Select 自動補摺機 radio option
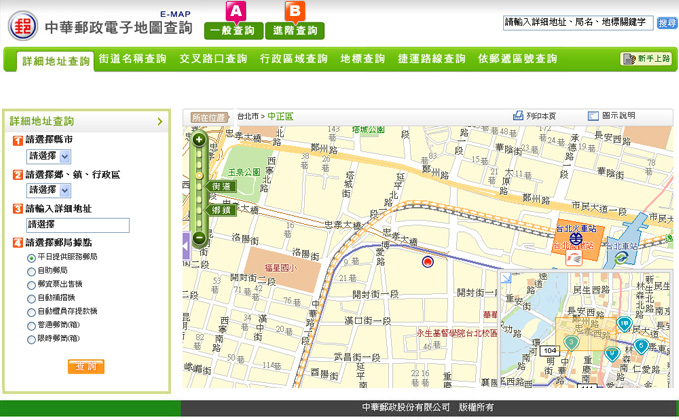Viewport: 679px width, 420px height. point(31,299)
